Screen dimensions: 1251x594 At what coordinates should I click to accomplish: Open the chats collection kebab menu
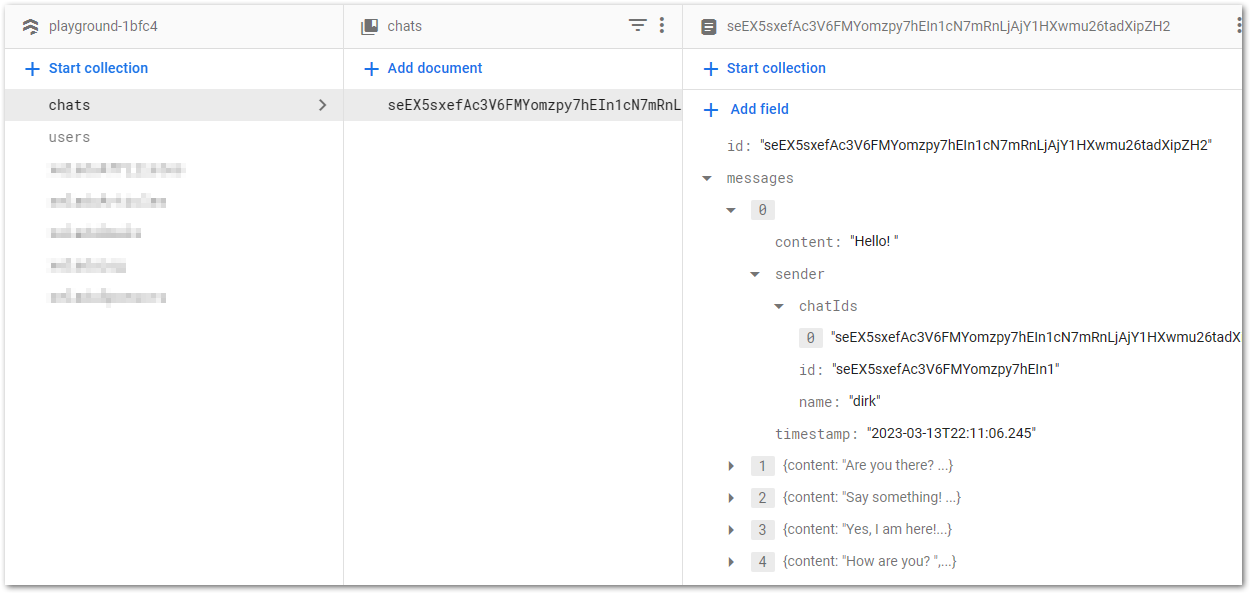click(662, 26)
